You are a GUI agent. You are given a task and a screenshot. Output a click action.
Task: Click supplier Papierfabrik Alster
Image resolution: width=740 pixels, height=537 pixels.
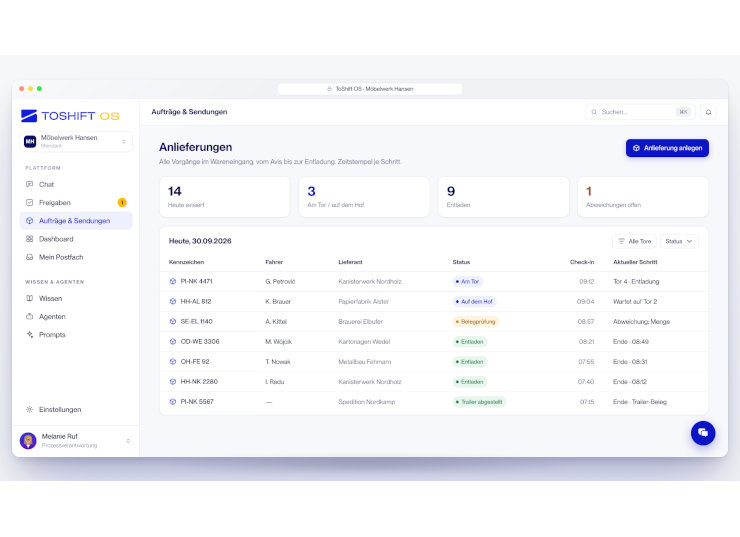pos(363,301)
